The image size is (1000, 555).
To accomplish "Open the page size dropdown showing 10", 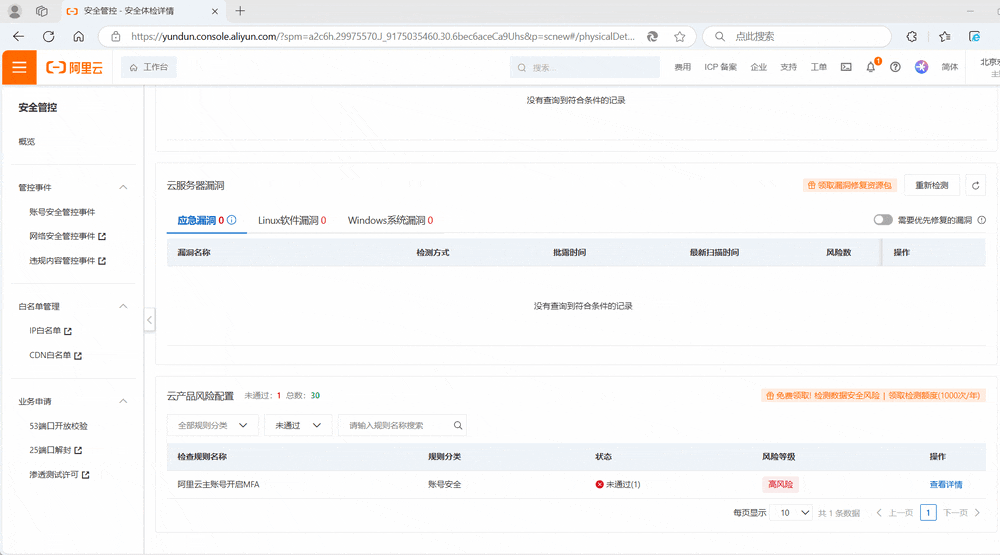I will [x=791, y=513].
